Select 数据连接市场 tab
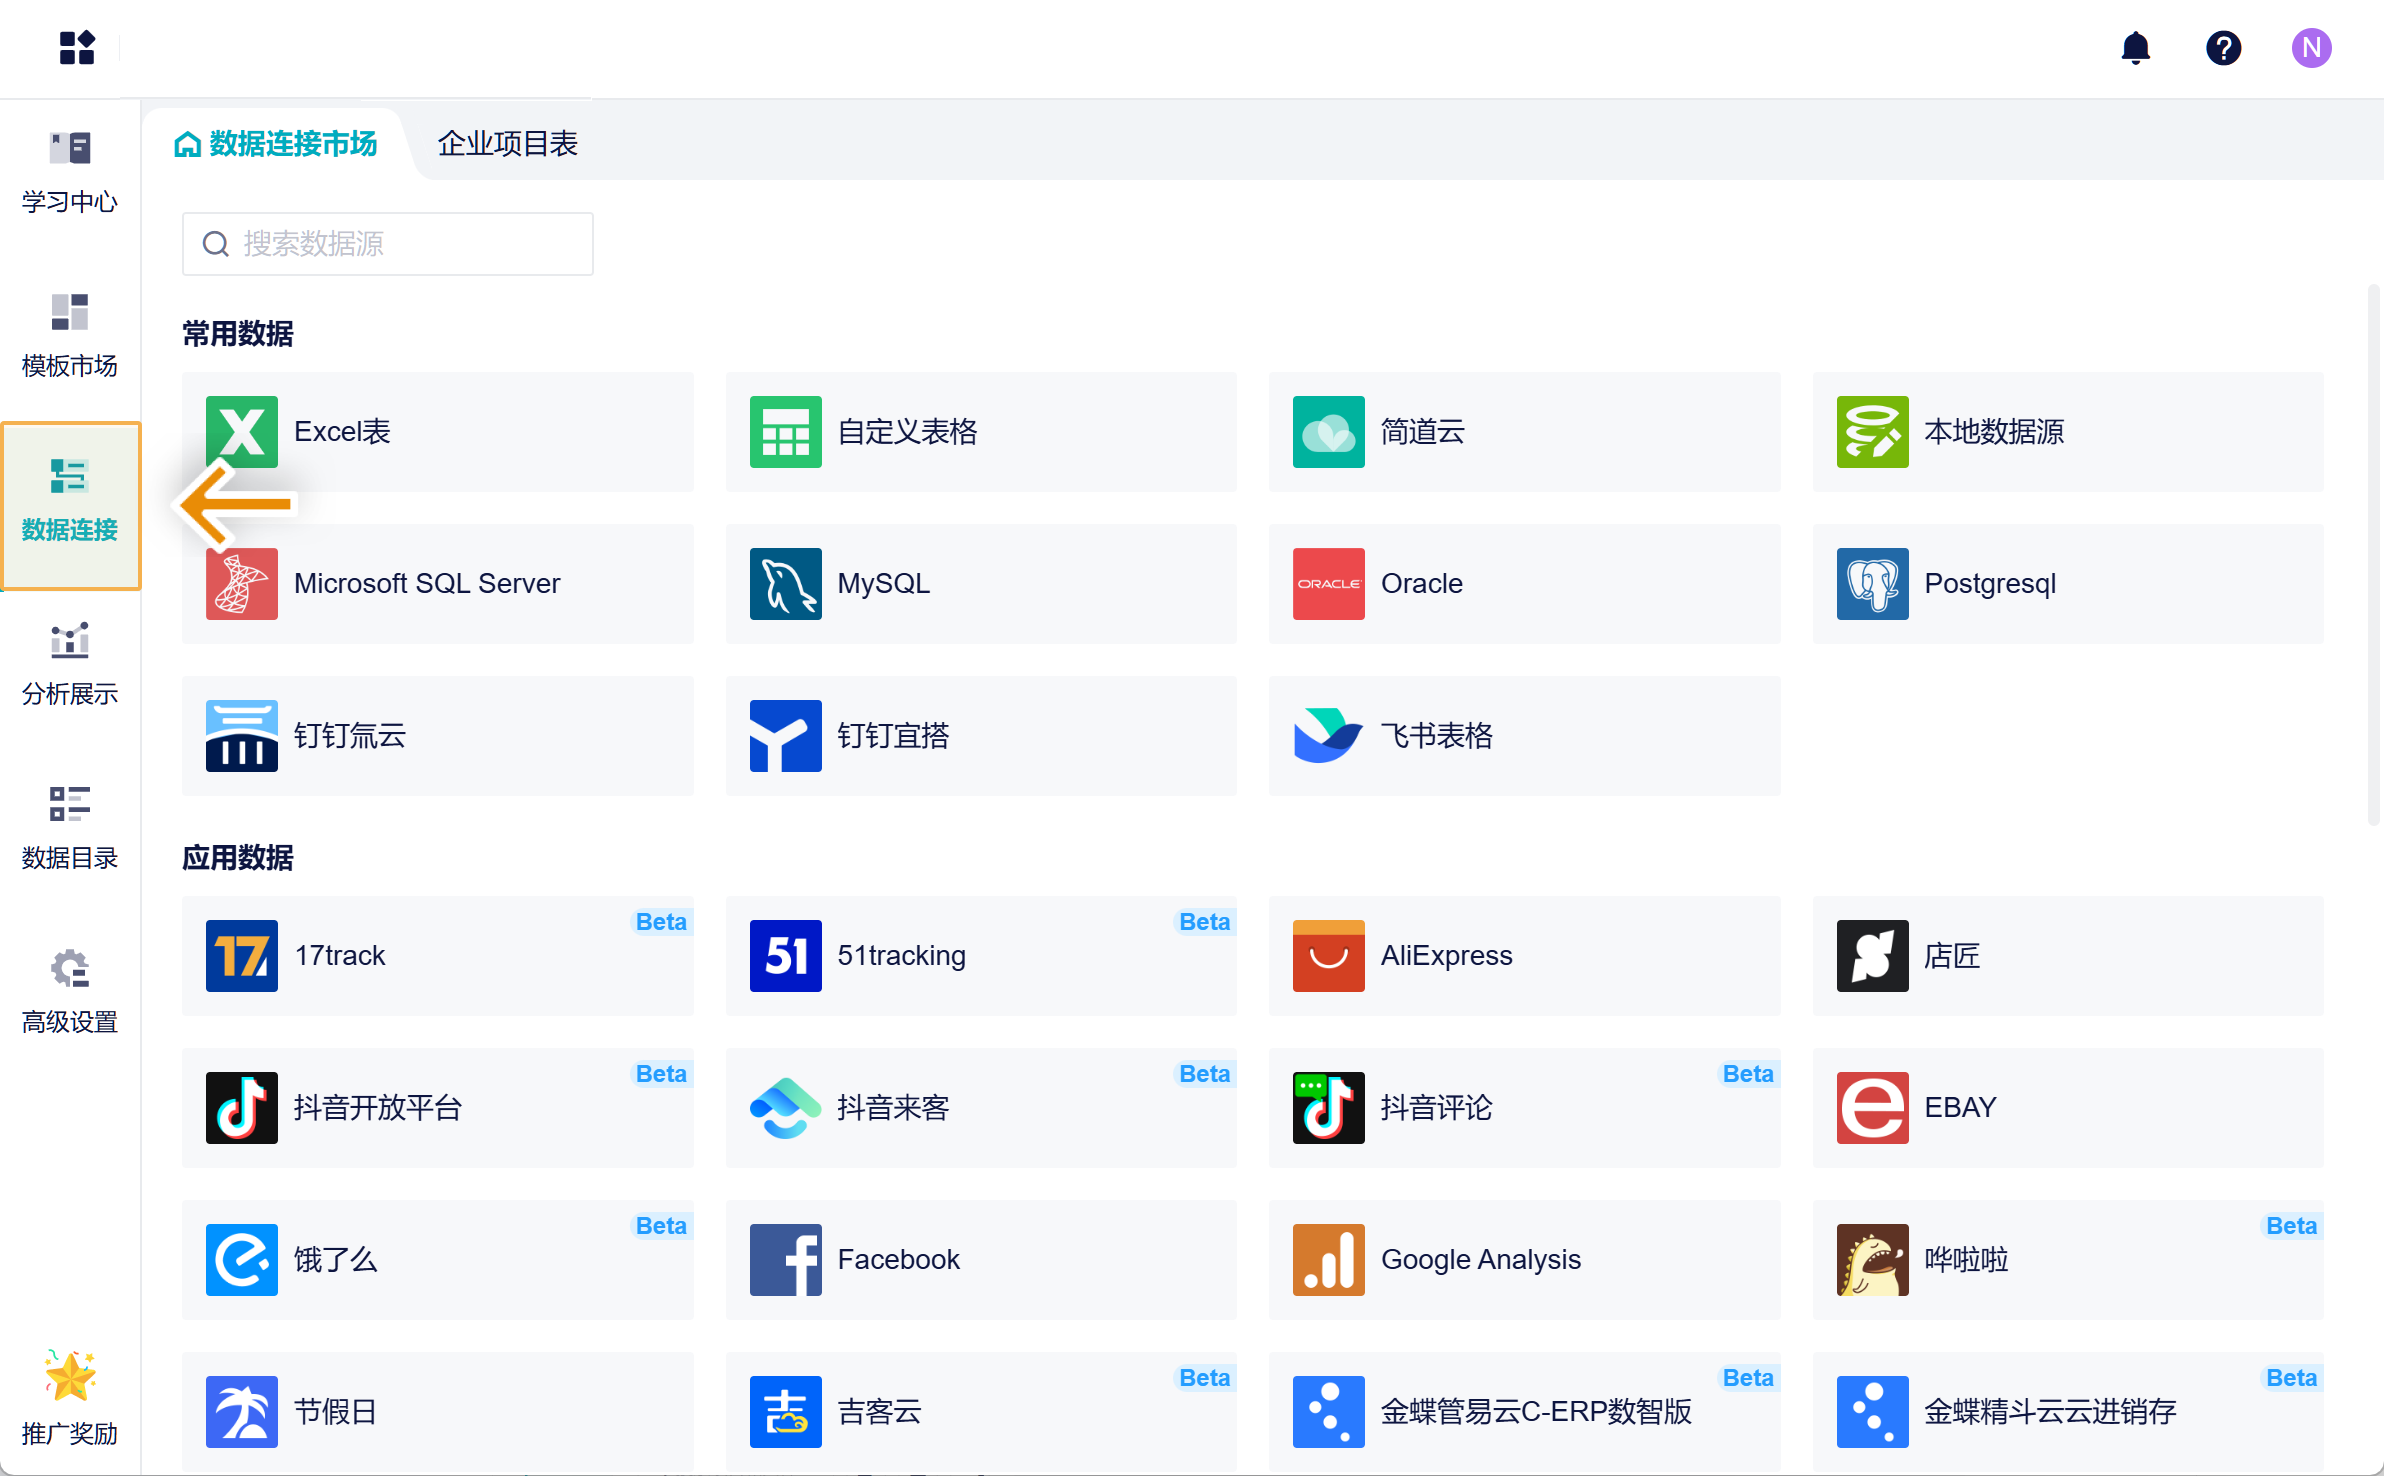 click(x=277, y=144)
